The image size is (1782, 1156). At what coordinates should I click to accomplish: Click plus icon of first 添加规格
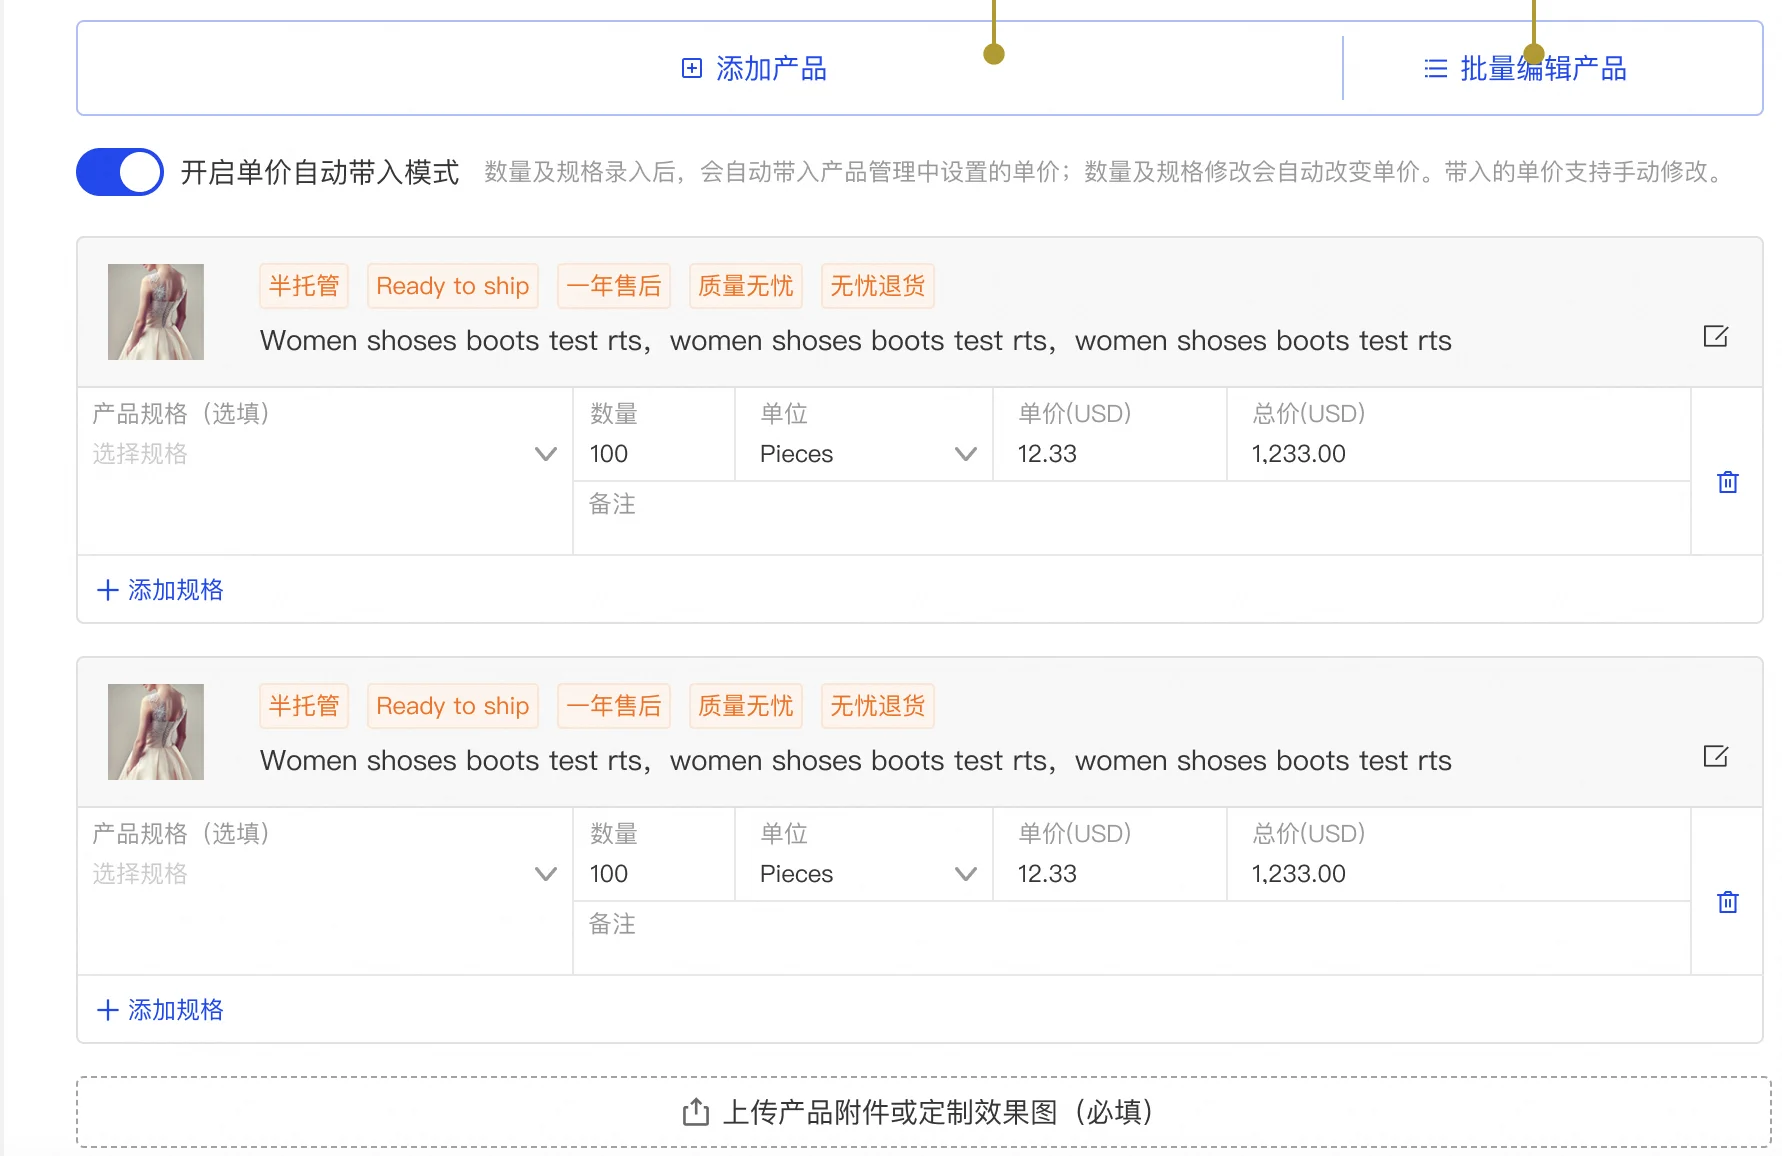[x=107, y=590]
